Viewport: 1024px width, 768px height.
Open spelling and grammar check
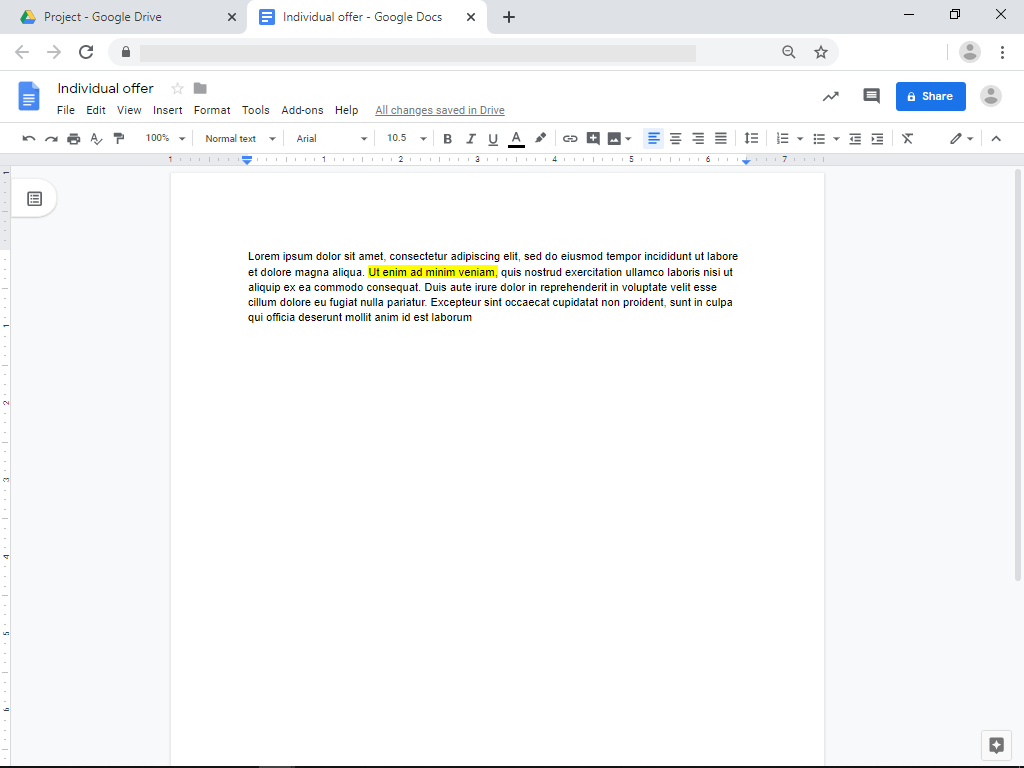(96, 138)
